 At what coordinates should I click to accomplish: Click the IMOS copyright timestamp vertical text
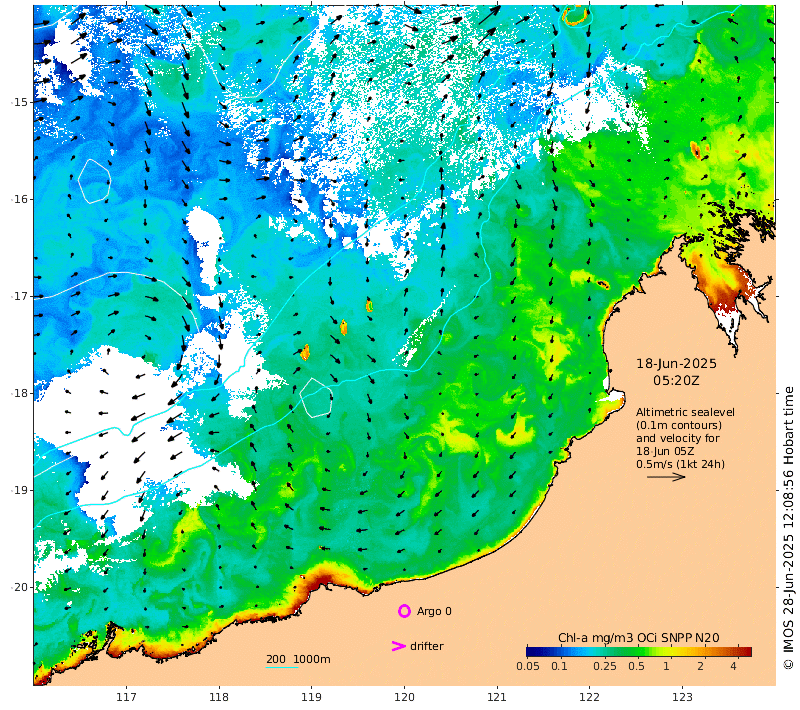(789, 528)
